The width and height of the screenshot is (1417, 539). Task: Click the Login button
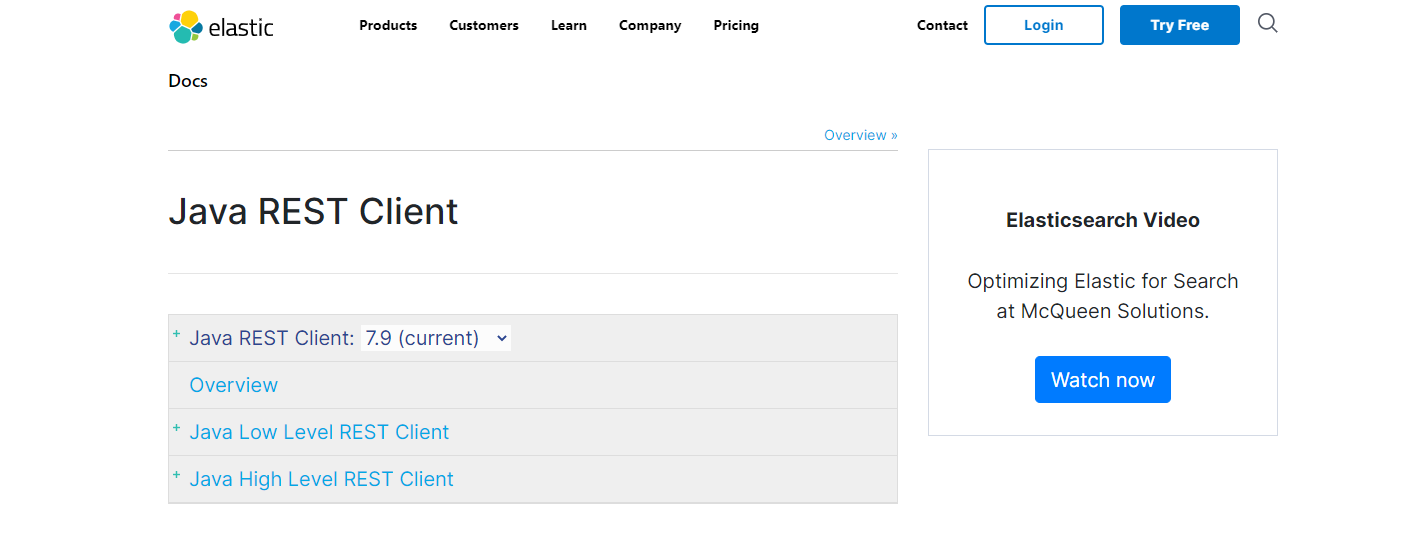1044,25
